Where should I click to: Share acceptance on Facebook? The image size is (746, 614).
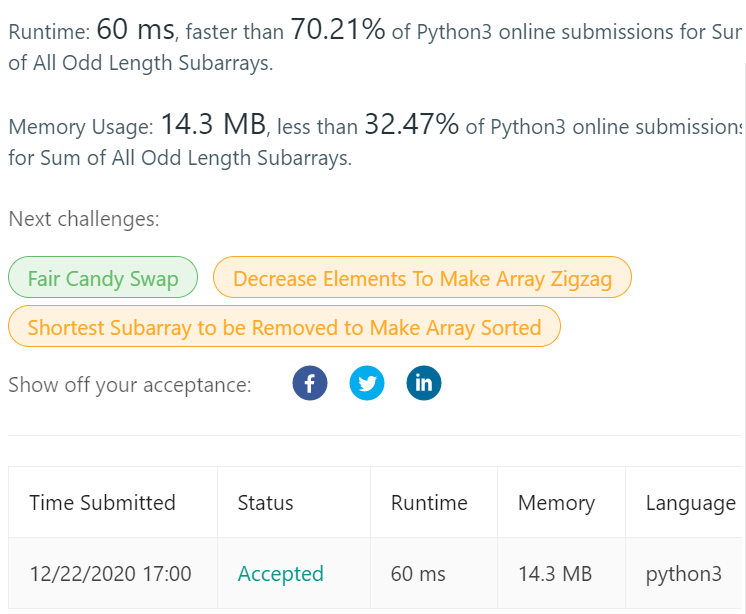tap(310, 383)
